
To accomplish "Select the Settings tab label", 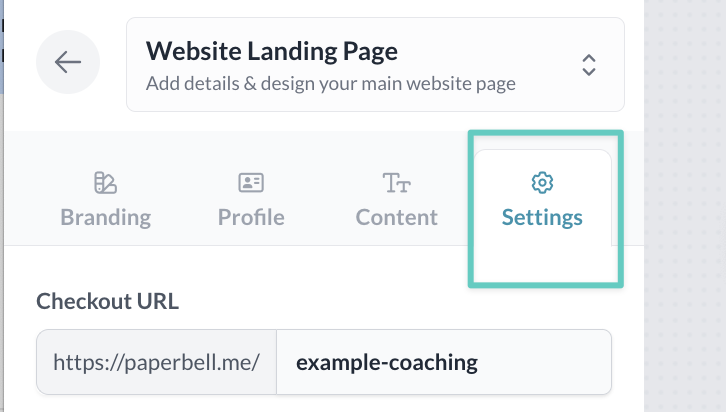I will click(542, 217).
